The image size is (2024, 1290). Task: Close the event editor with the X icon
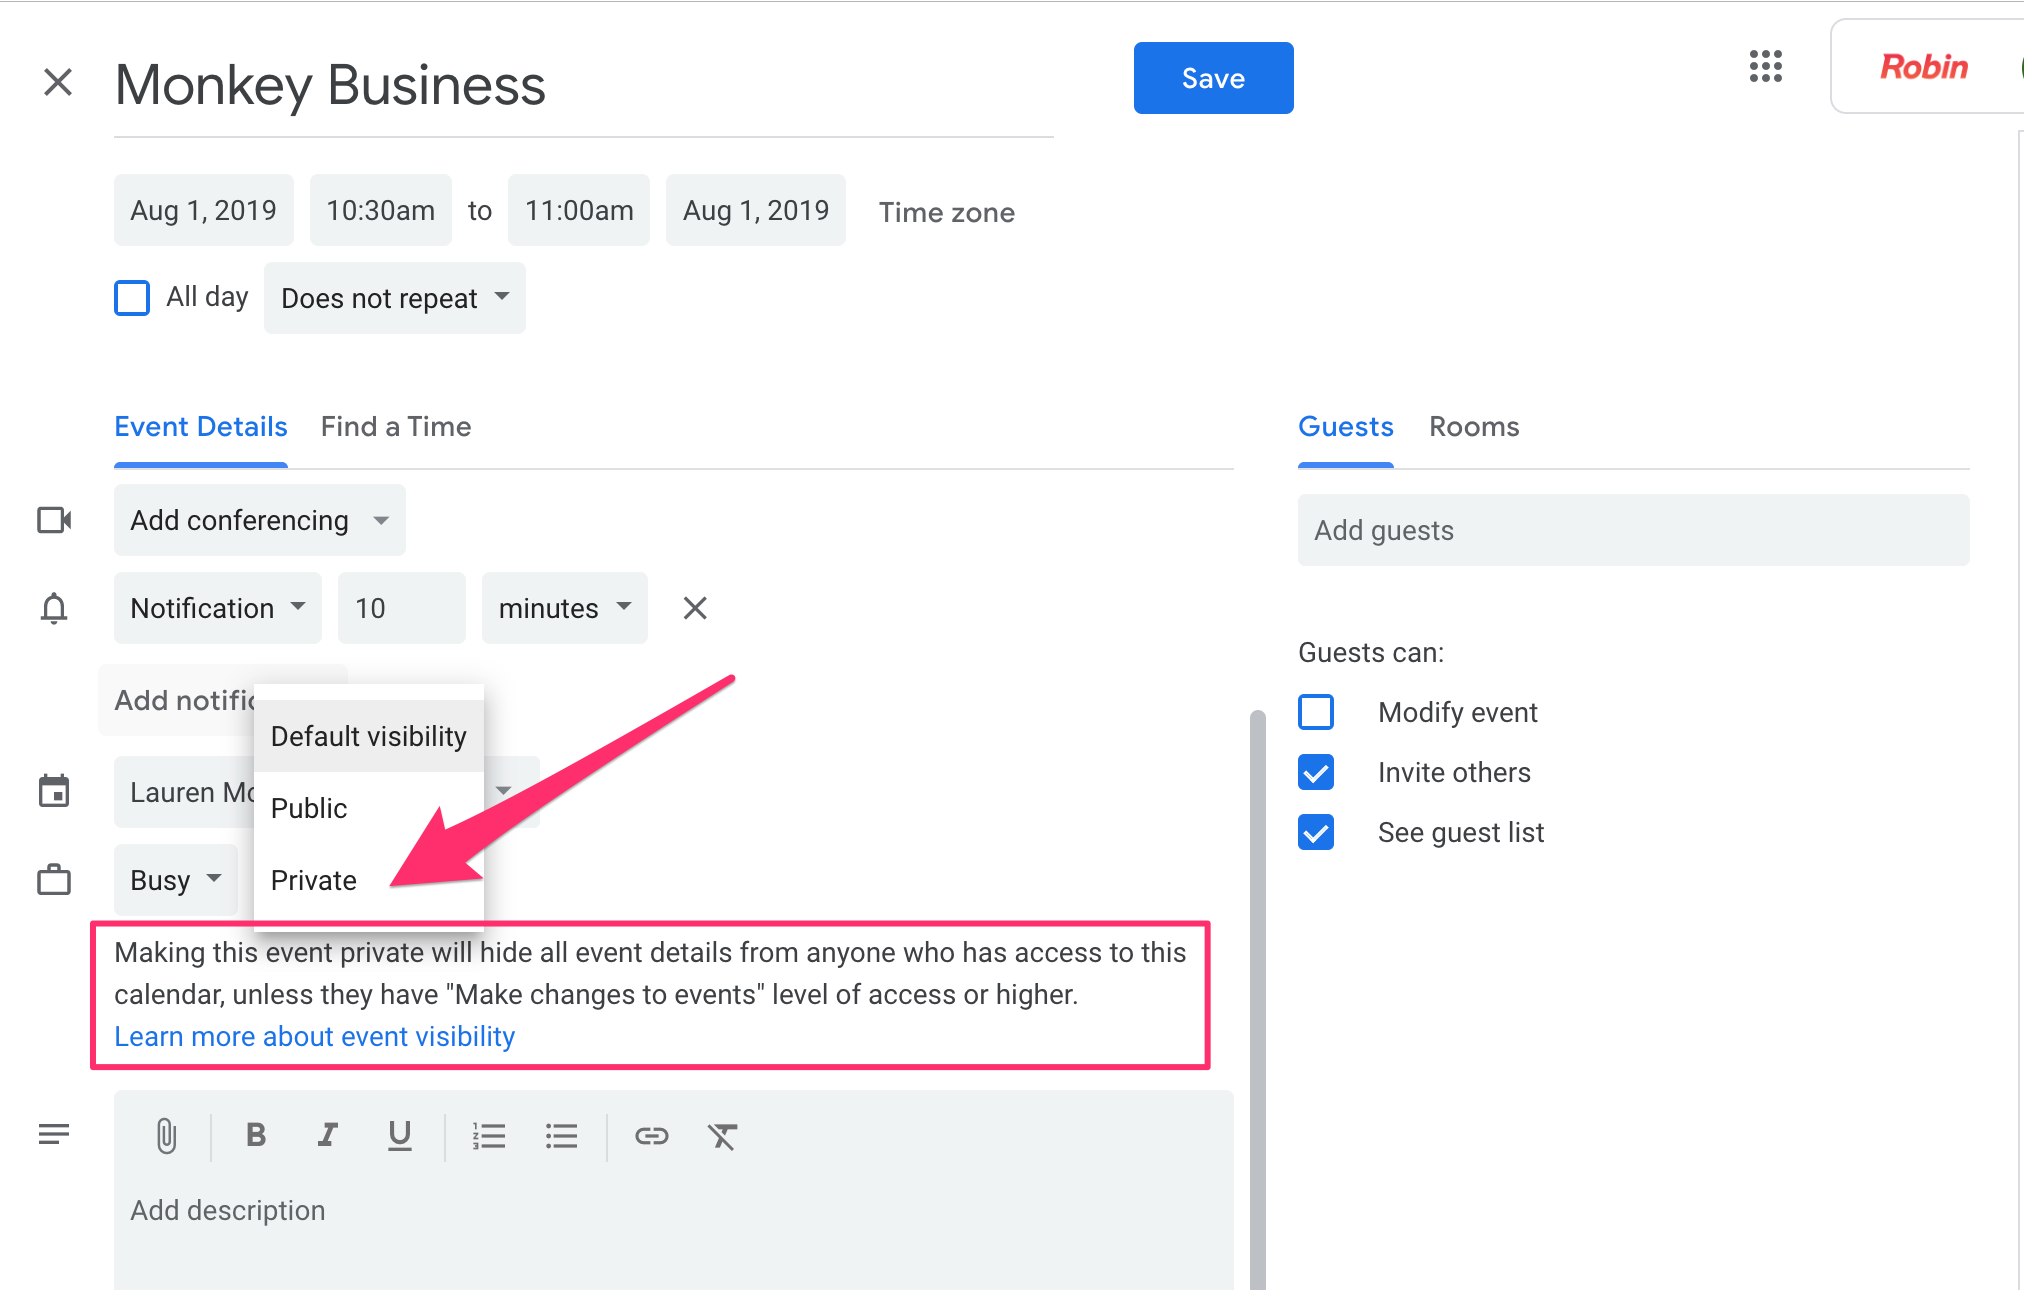pyautogui.click(x=58, y=82)
